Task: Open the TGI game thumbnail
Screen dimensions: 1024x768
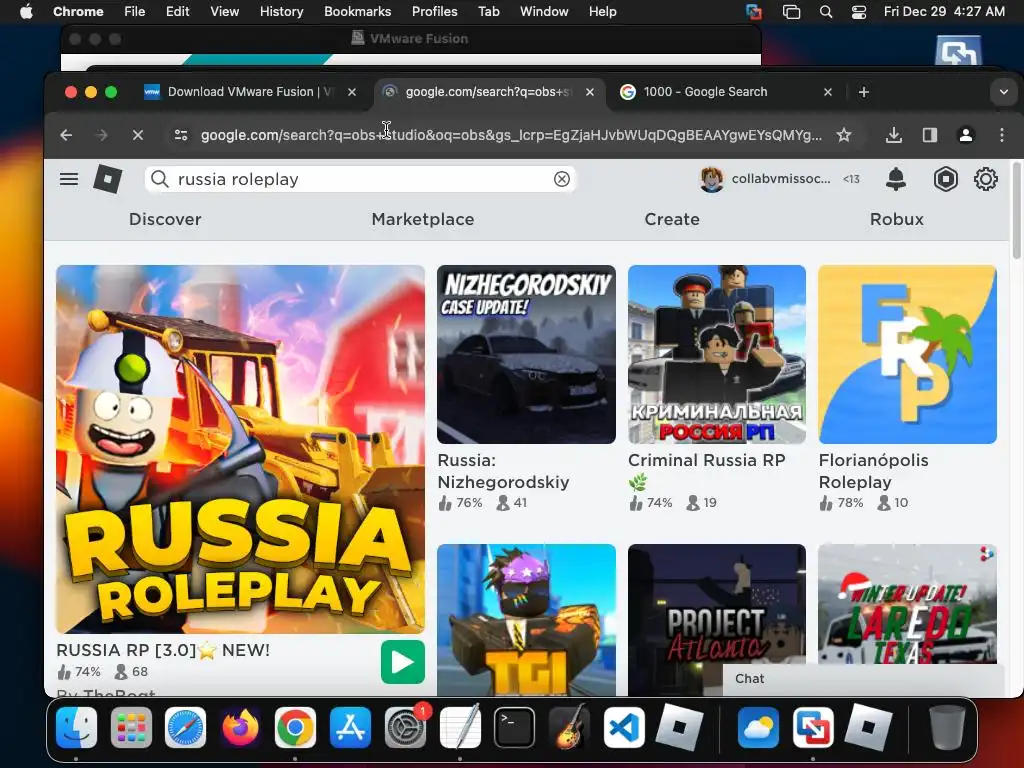Action: click(526, 620)
